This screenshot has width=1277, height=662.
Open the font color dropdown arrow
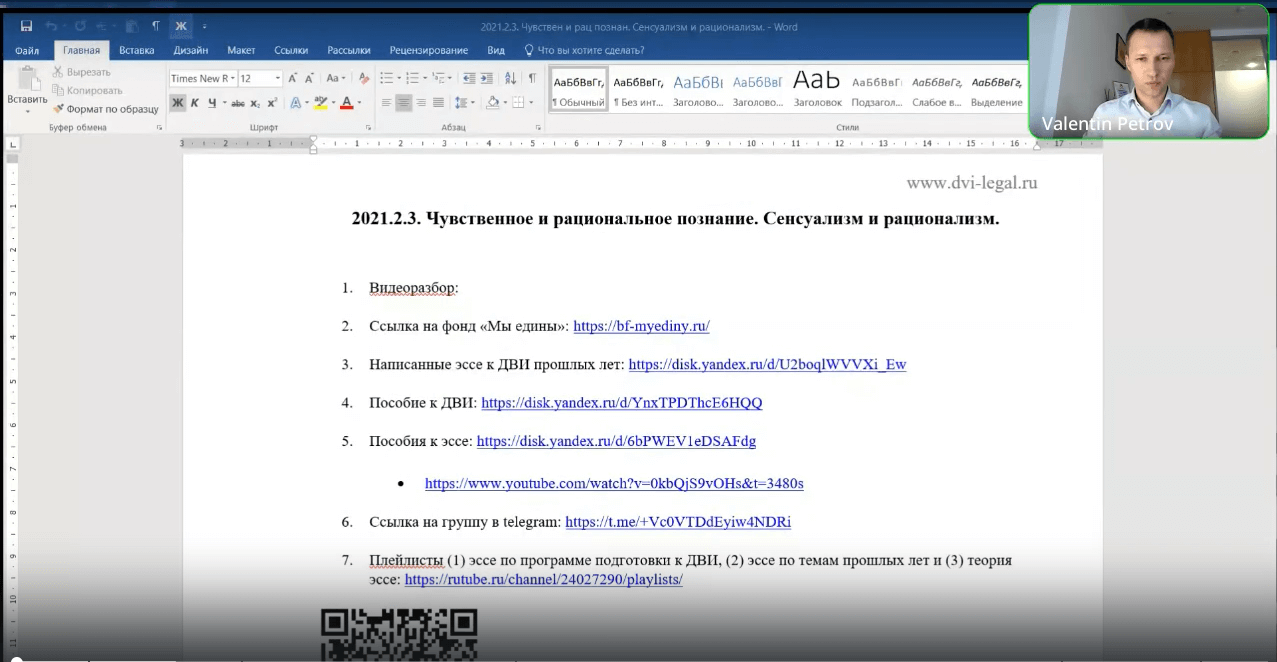click(x=360, y=103)
